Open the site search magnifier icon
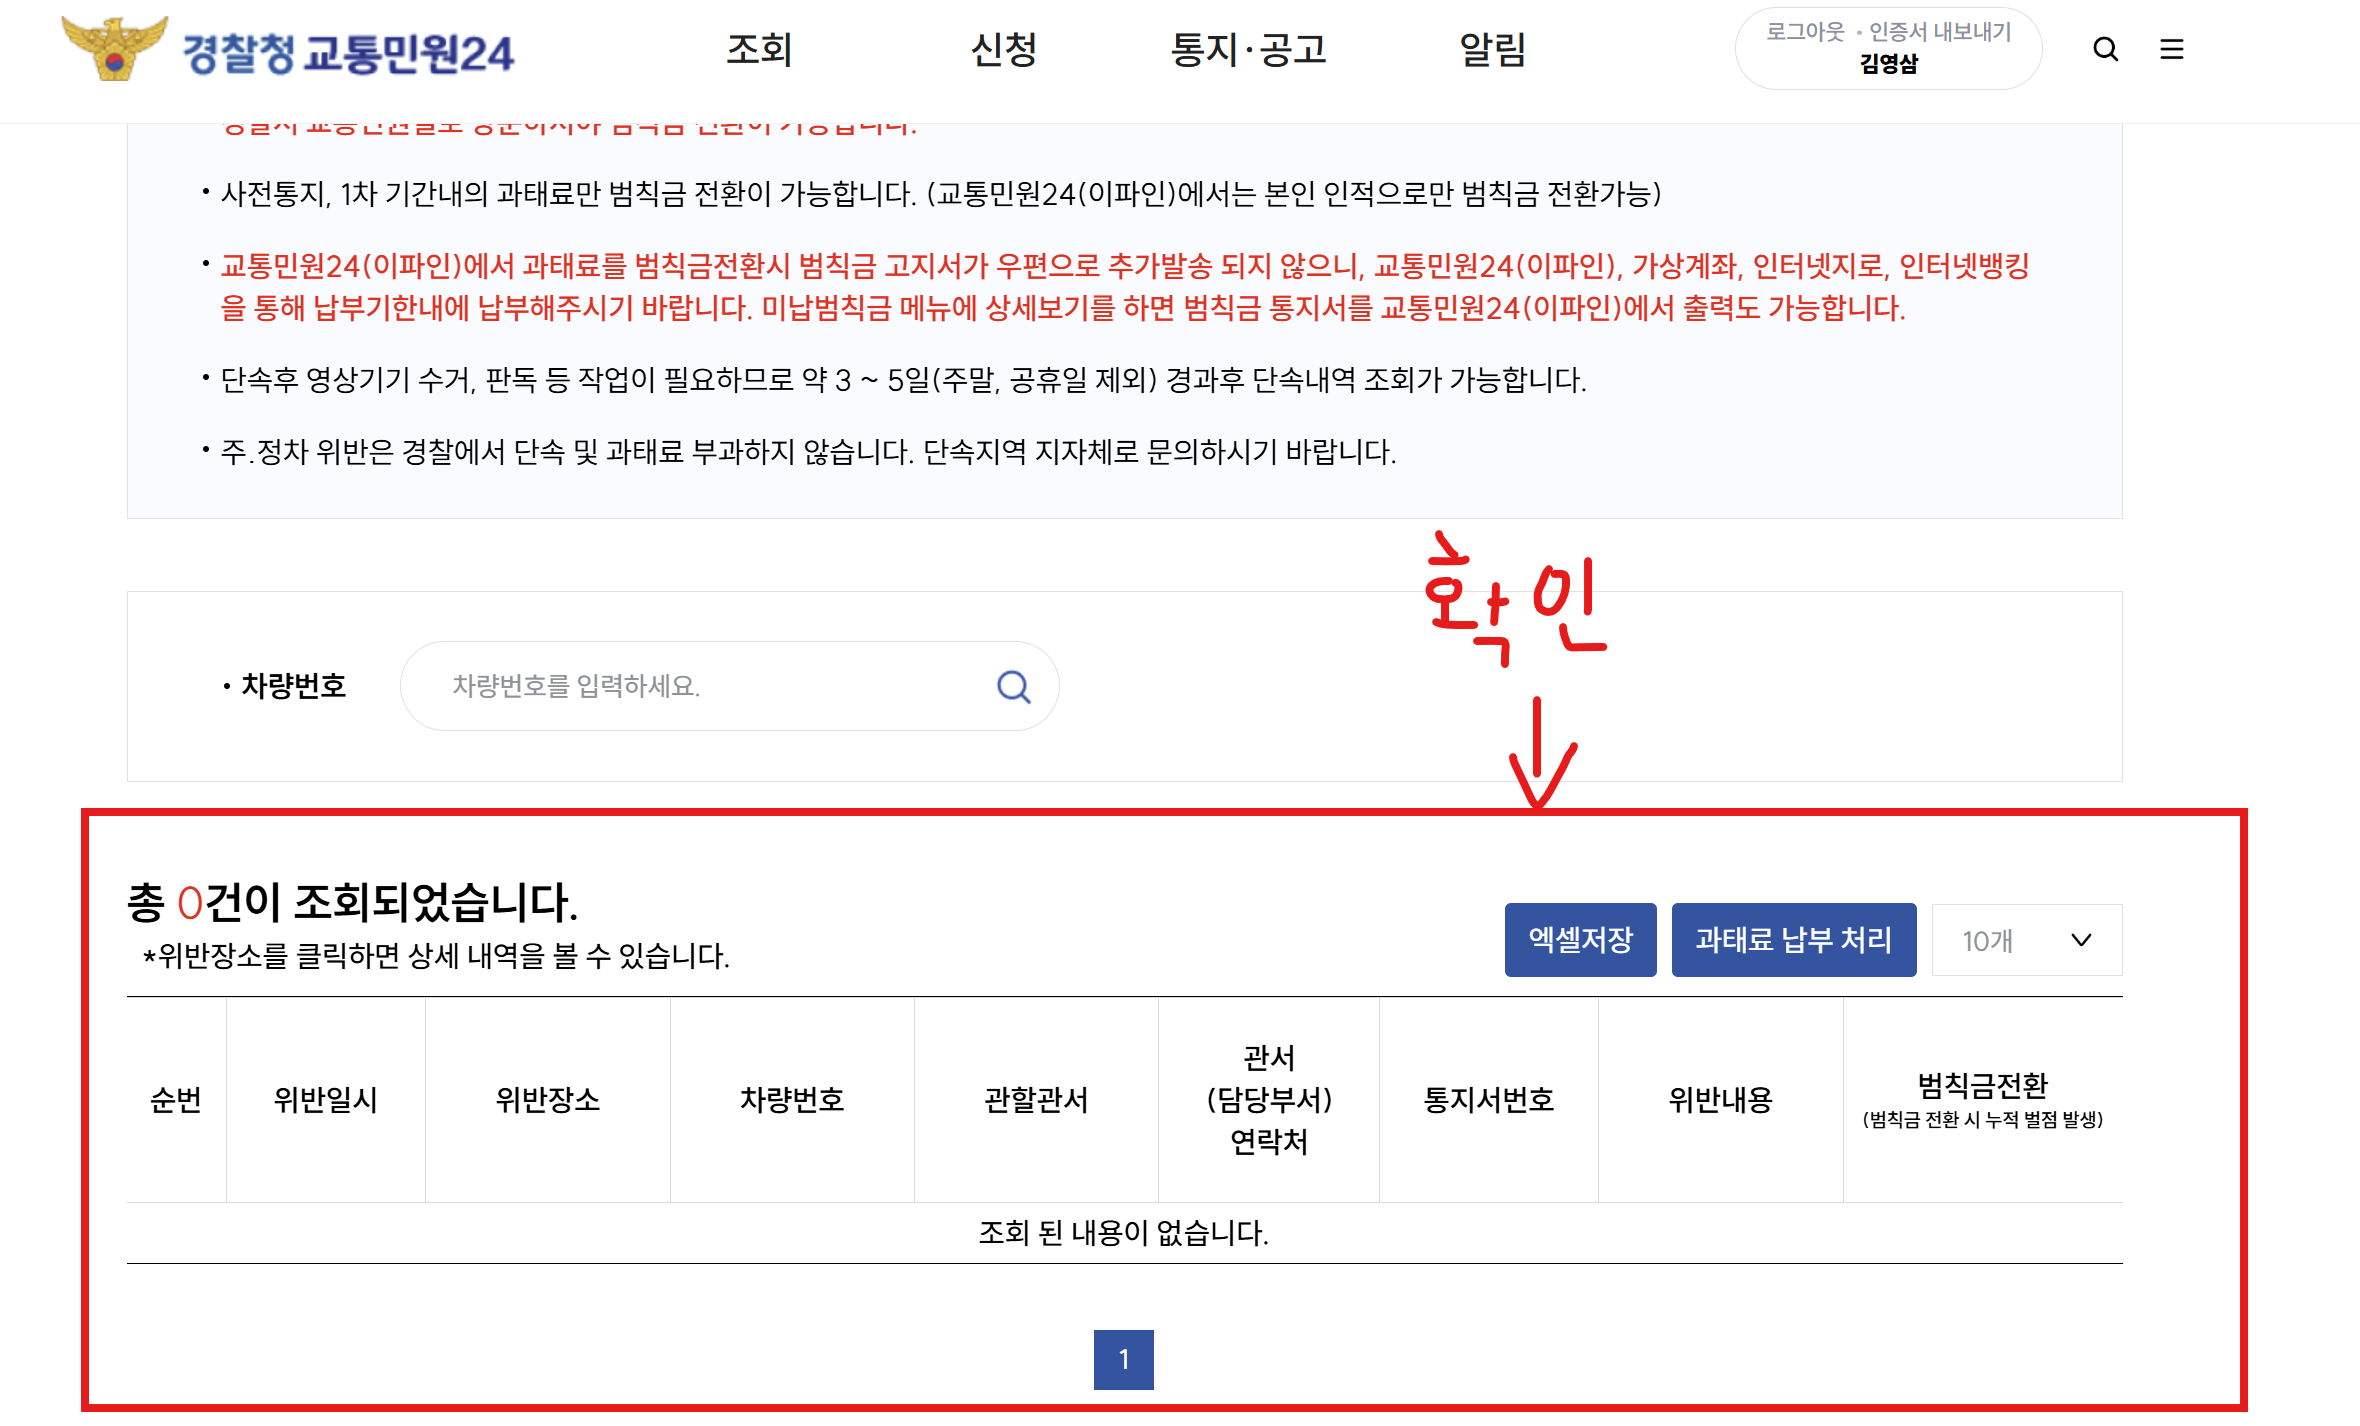The height and width of the screenshot is (1426, 2360). click(x=2105, y=49)
